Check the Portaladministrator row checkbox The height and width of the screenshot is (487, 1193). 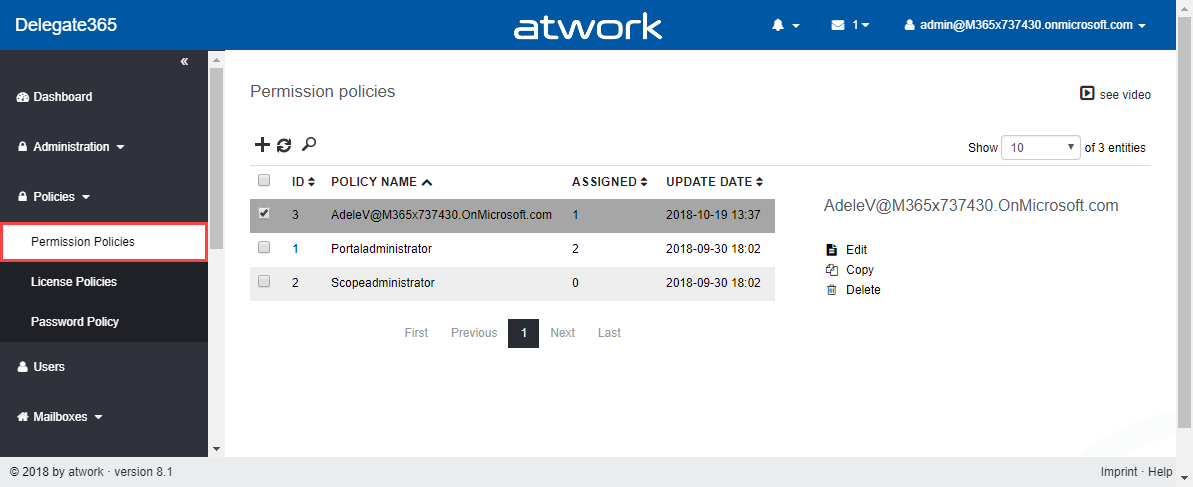pos(264,247)
